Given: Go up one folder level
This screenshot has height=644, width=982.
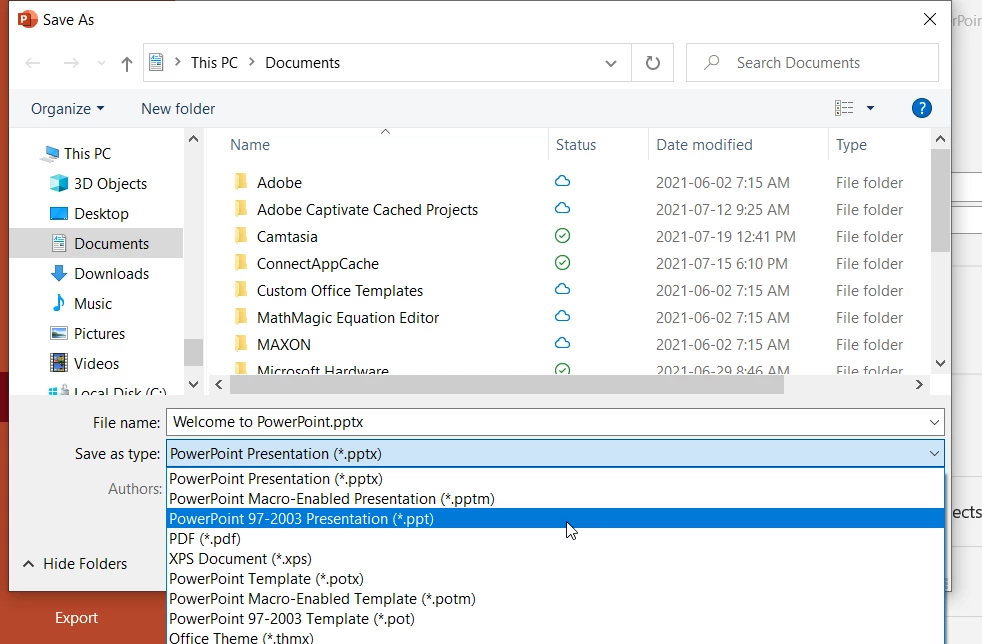Looking at the screenshot, I should (x=127, y=63).
